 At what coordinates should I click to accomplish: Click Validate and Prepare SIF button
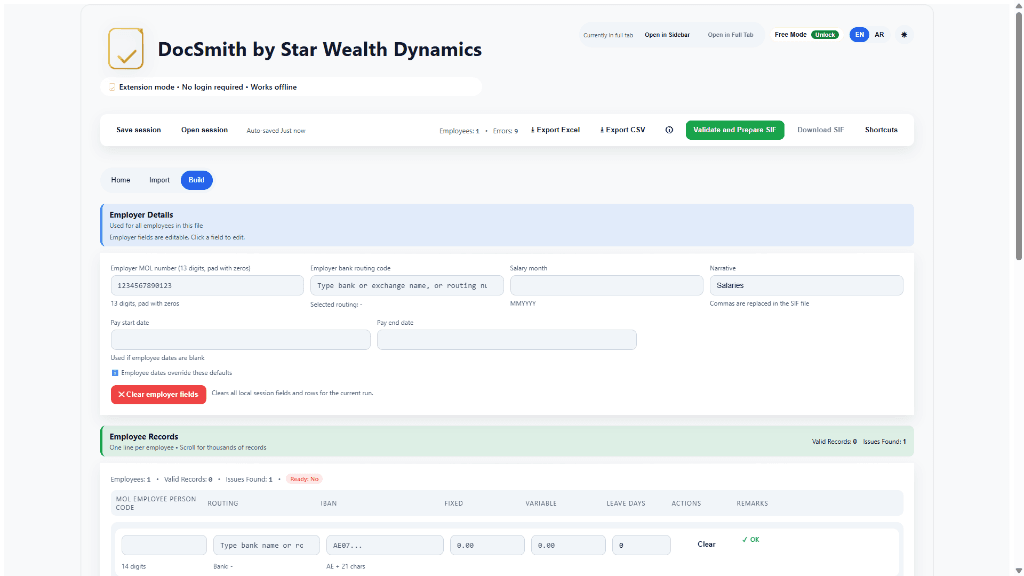click(734, 130)
